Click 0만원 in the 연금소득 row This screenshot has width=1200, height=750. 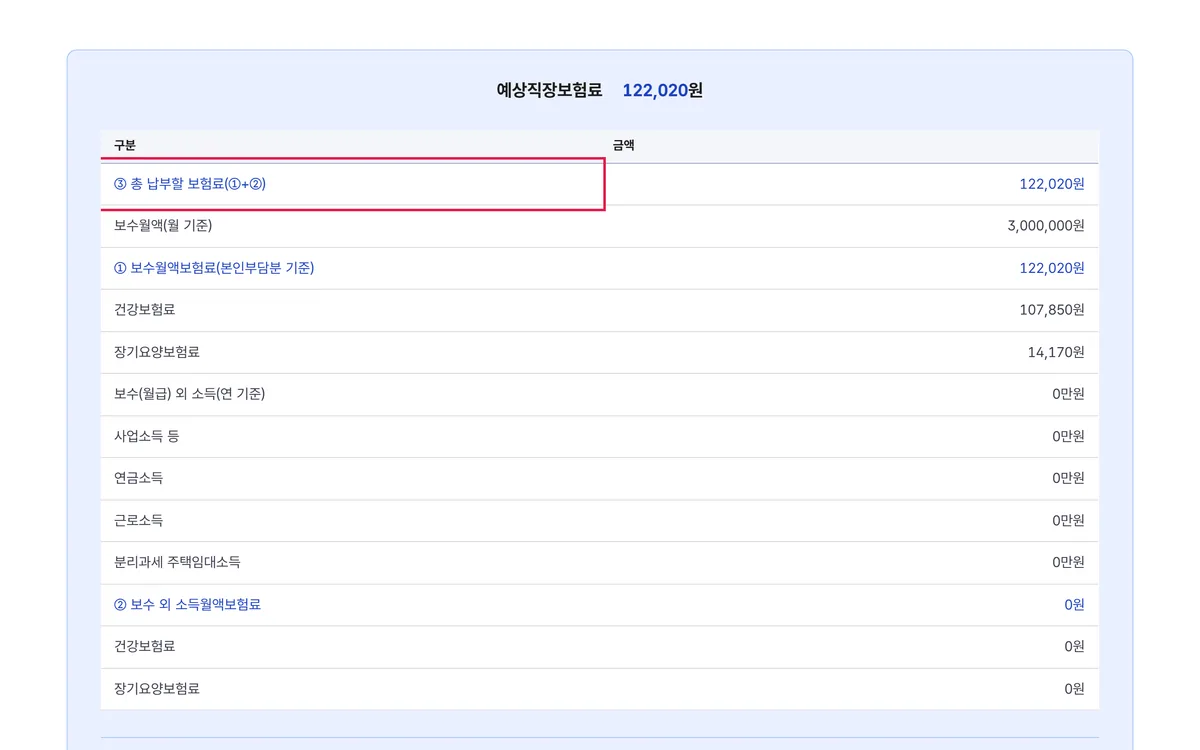[x=1068, y=478]
